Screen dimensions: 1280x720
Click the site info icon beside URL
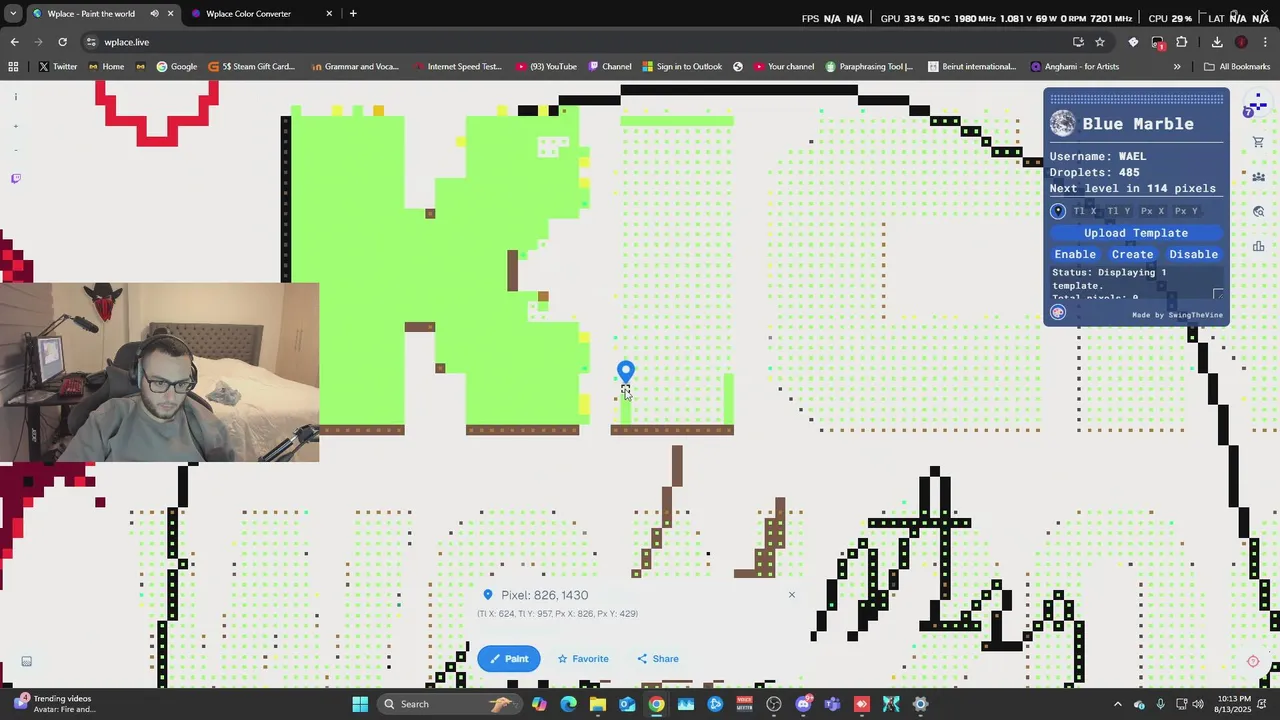(x=91, y=42)
